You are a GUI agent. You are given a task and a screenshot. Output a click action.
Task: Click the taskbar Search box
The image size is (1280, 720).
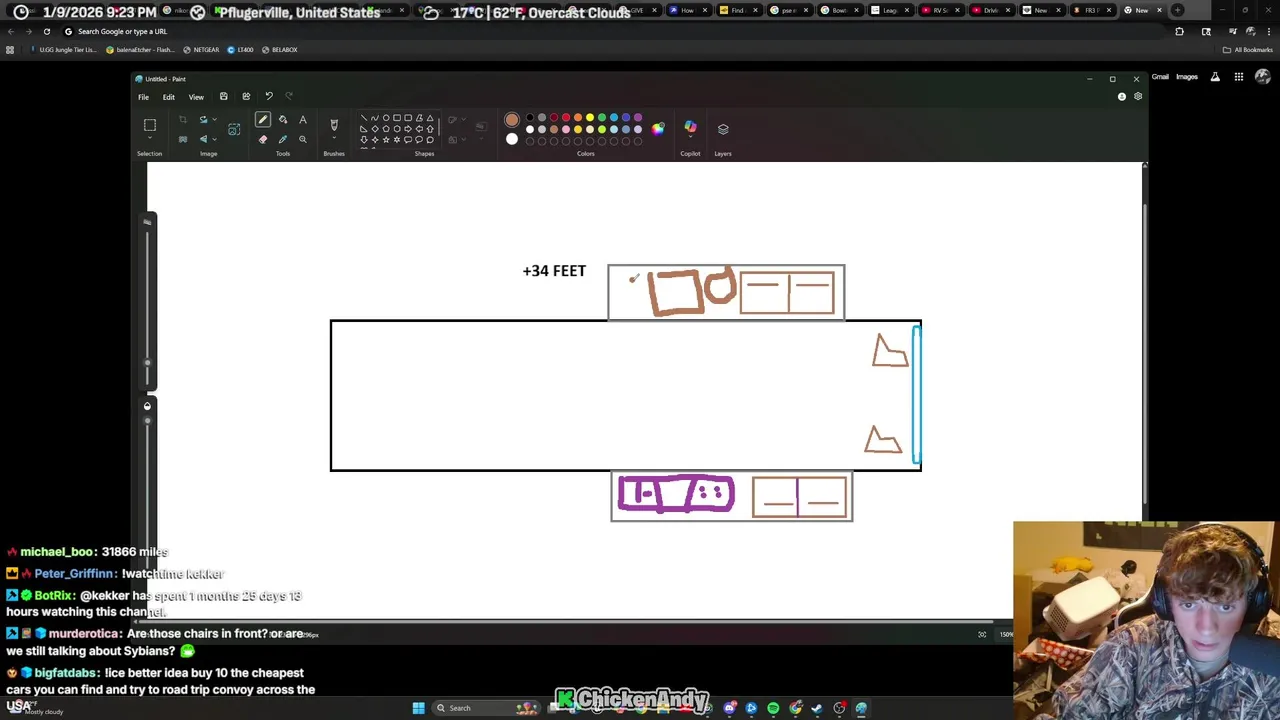pos(486,708)
